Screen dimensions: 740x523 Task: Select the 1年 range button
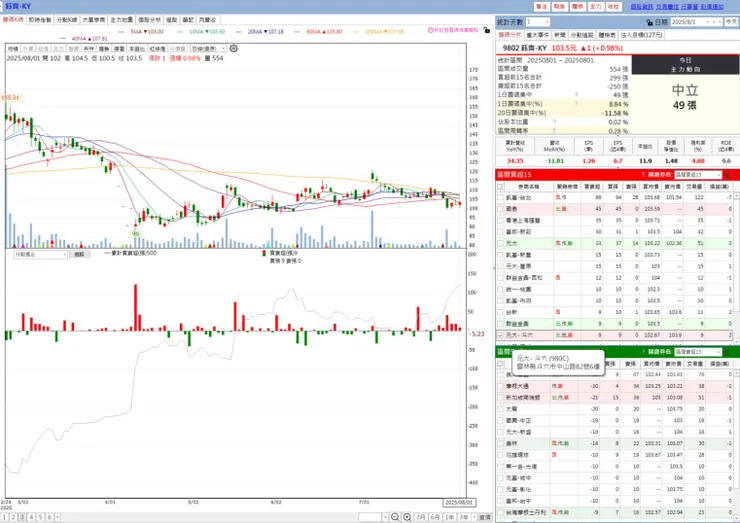[x=450, y=517]
